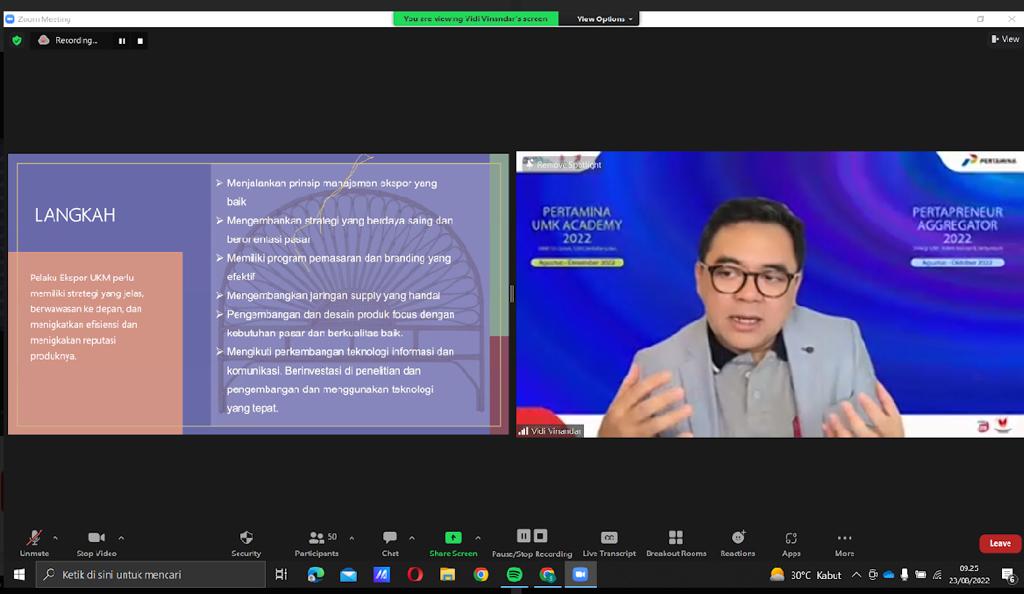Stop the camera video

click(97, 542)
